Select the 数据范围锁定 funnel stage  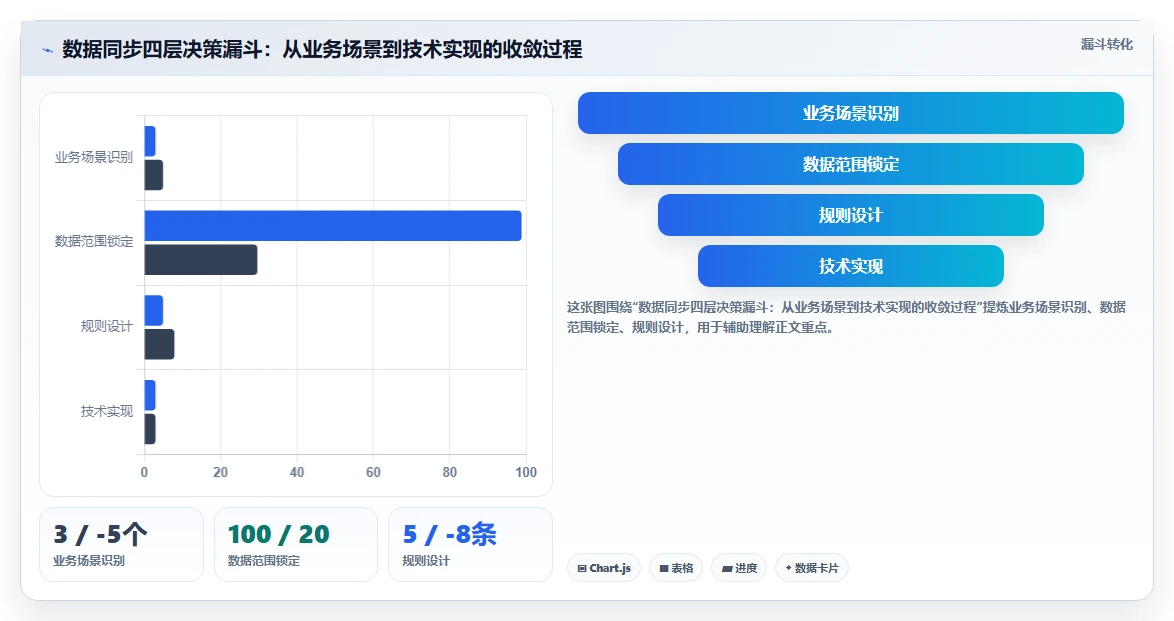(x=851, y=164)
